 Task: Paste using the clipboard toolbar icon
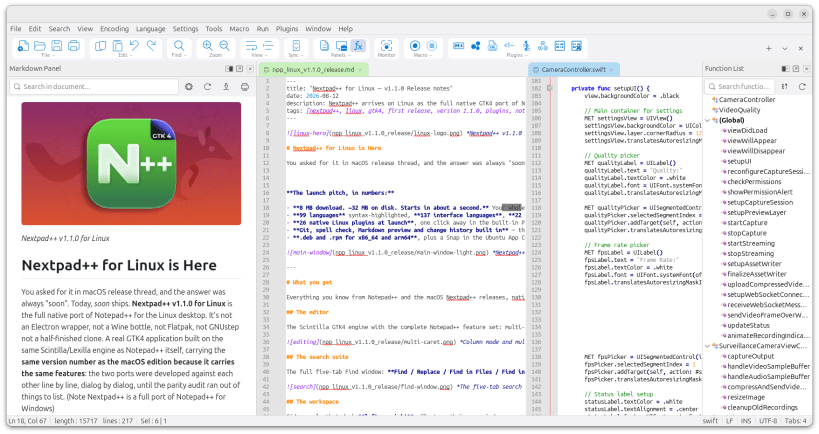point(118,46)
